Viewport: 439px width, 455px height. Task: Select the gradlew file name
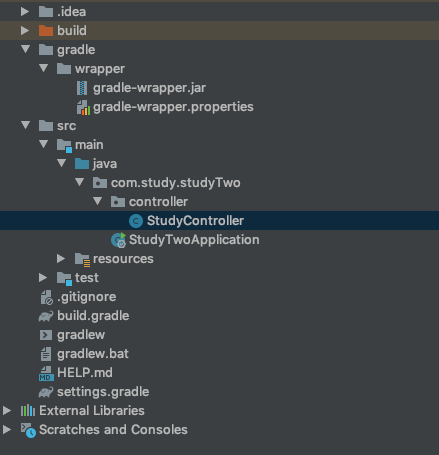81,335
